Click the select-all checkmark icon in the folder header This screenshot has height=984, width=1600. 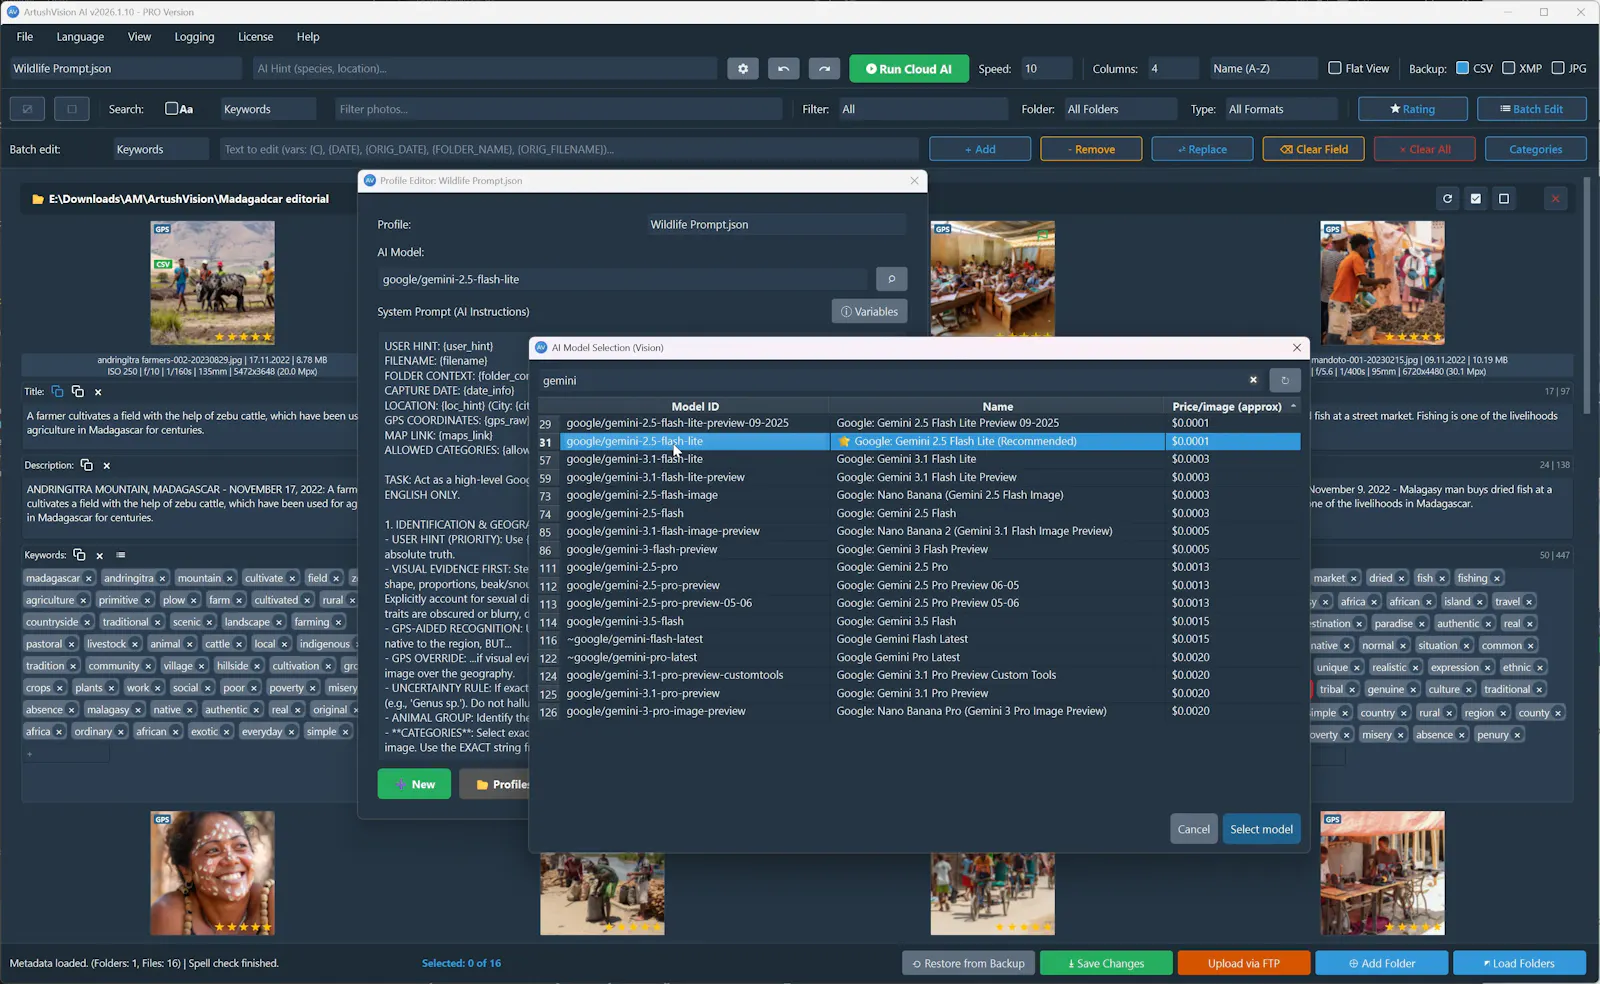[x=1475, y=199]
